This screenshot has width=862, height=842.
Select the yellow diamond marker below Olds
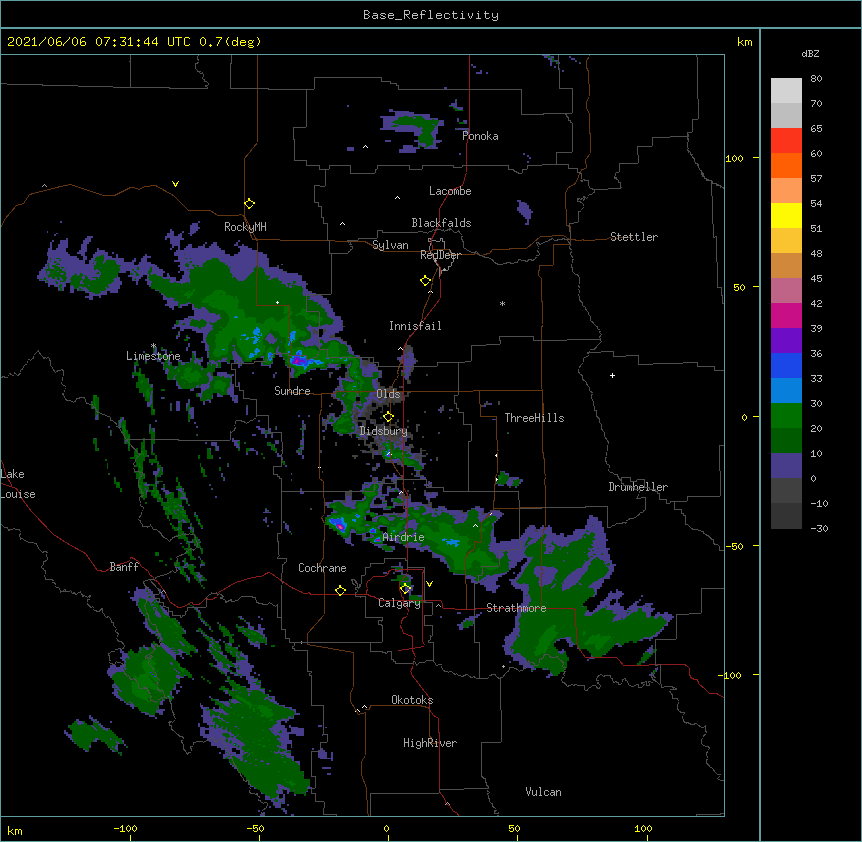pyautogui.click(x=388, y=417)
